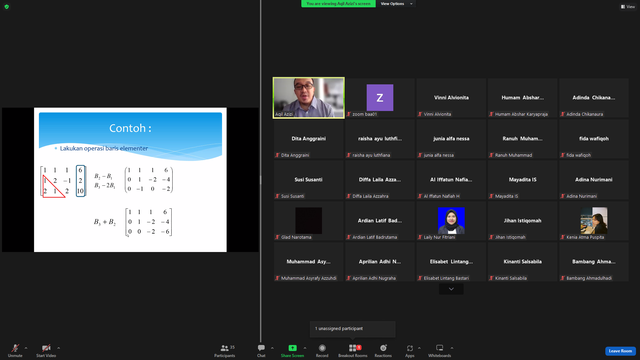Click the Record icon
The width and height of the screenshot is (640, 360).
[322, 348]
